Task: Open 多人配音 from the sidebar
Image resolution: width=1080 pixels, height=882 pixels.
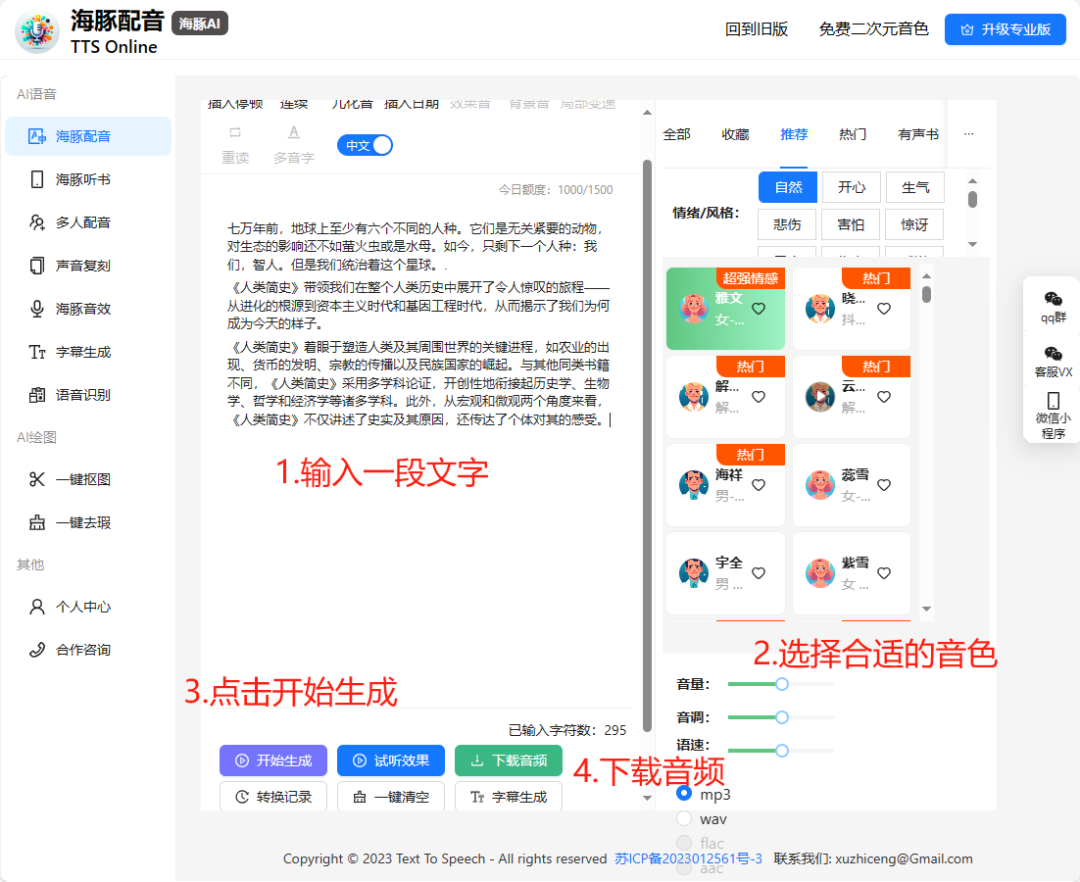Action: point(37,223)
